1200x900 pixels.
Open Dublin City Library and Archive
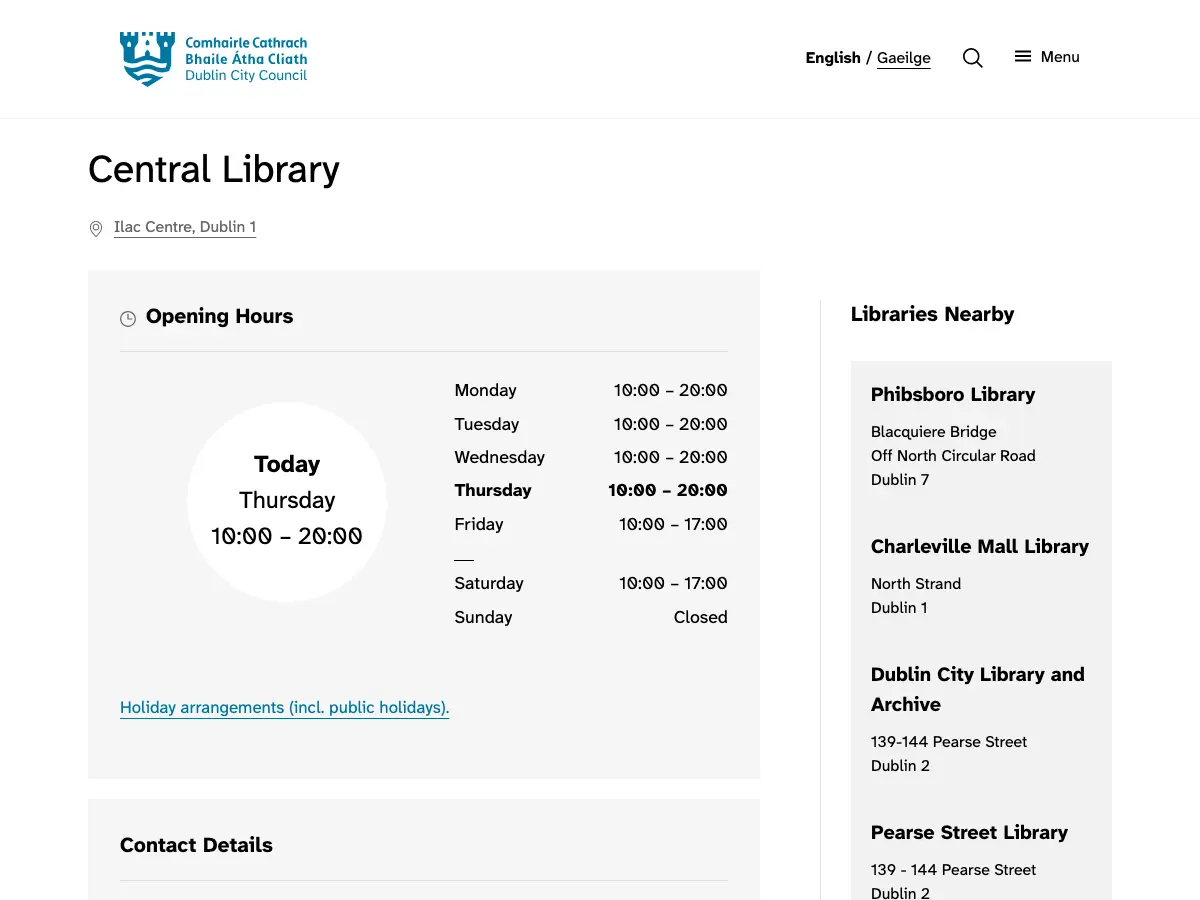click(978, 689)
